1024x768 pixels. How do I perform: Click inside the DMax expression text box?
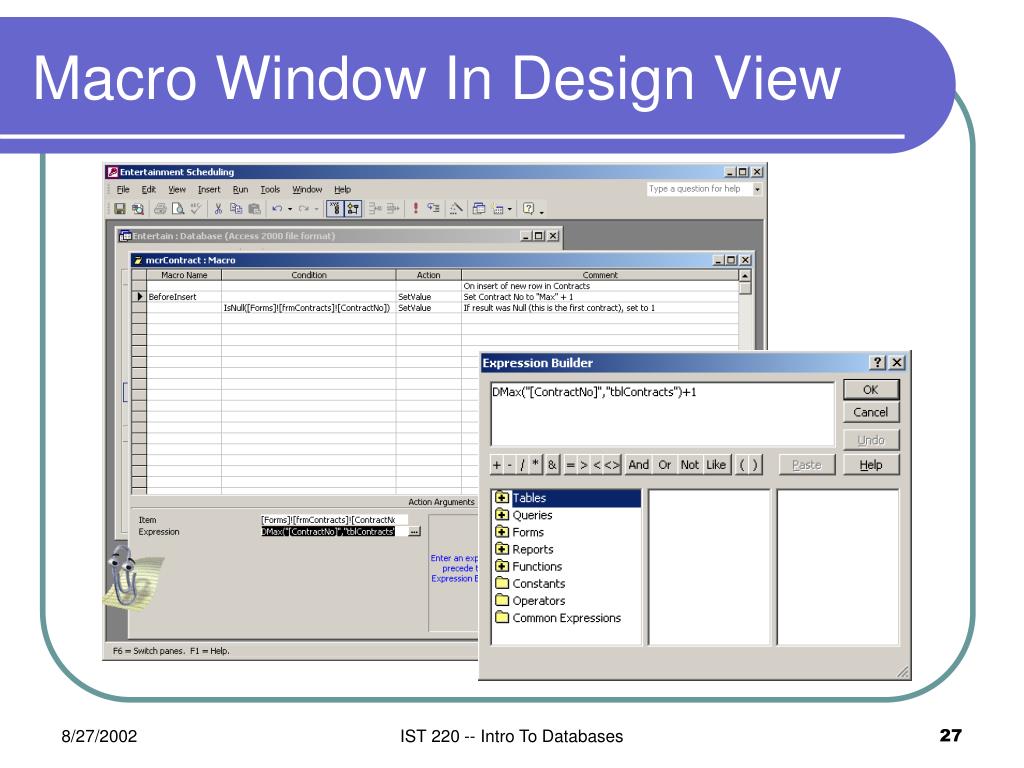[662, 413]
